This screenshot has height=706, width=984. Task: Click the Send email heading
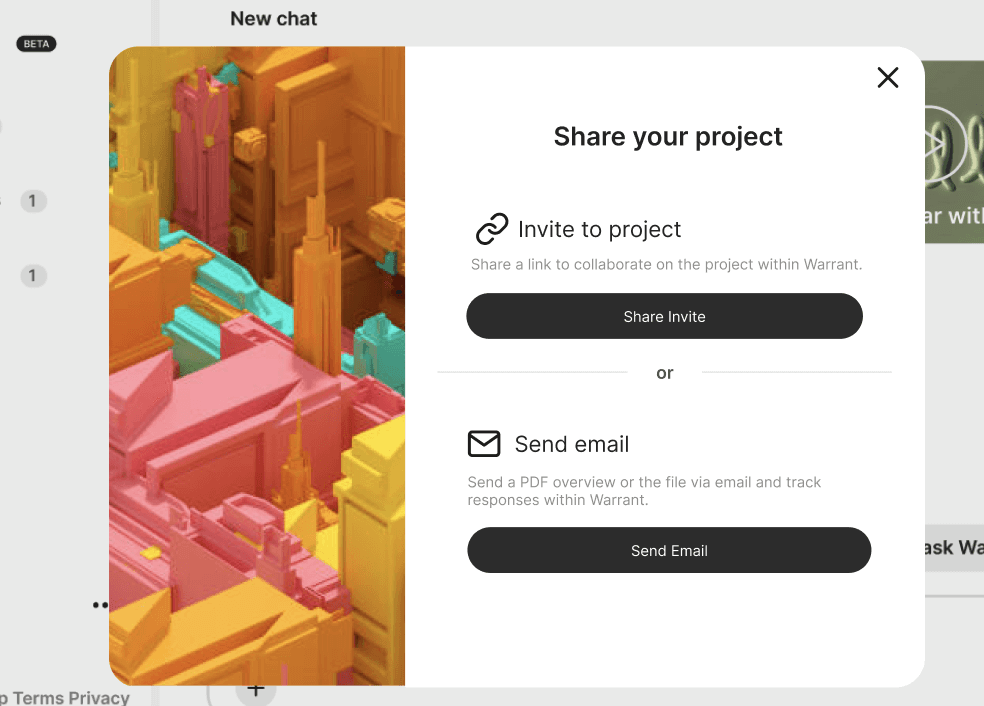pyautogui.click(x=572, y=444)
